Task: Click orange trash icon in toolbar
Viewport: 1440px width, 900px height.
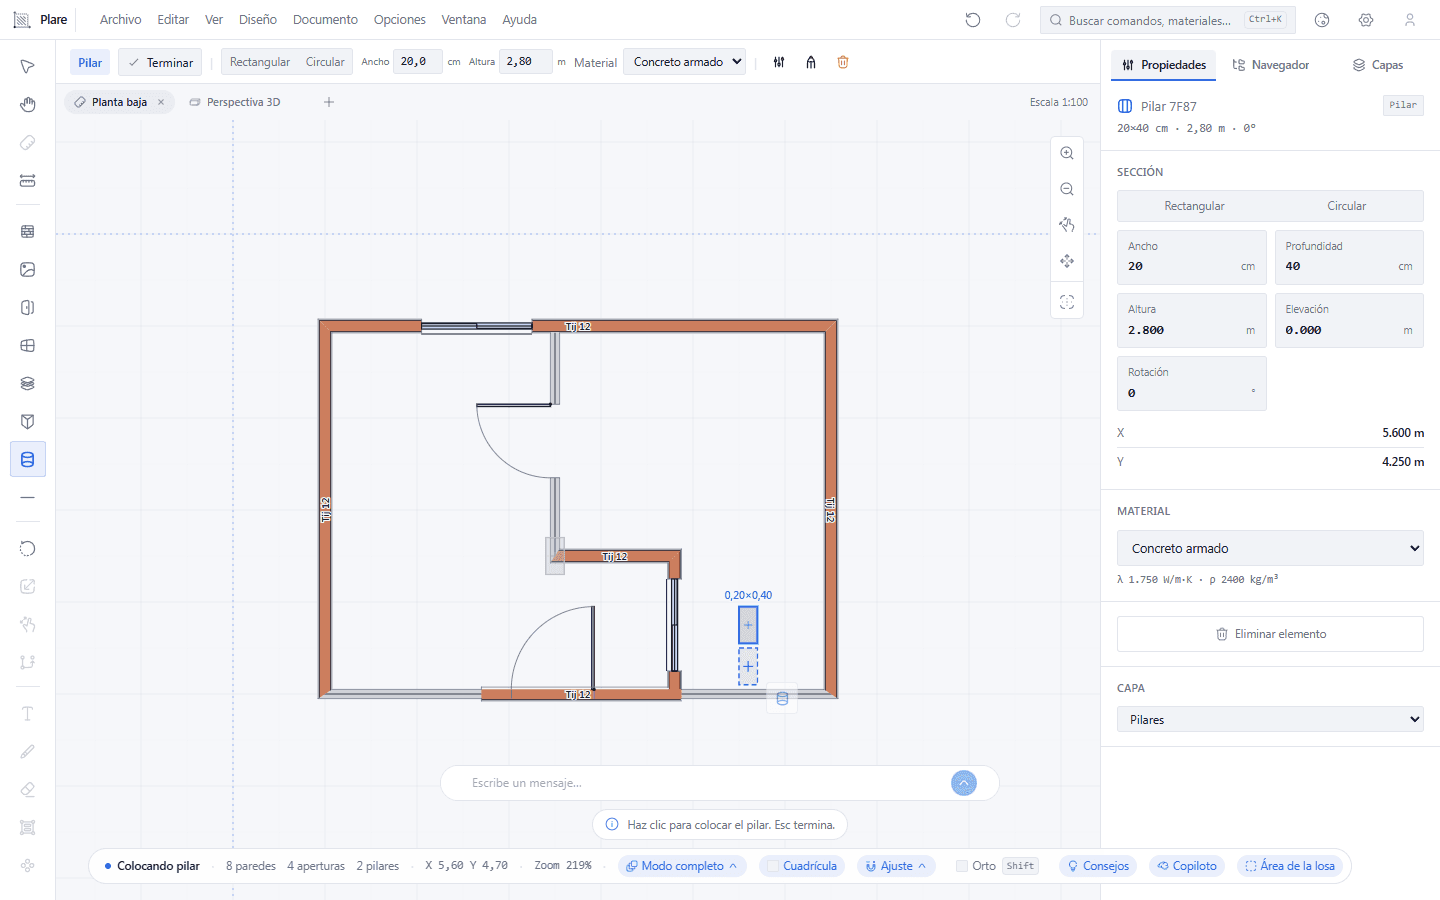Action: tap(843, 62)
